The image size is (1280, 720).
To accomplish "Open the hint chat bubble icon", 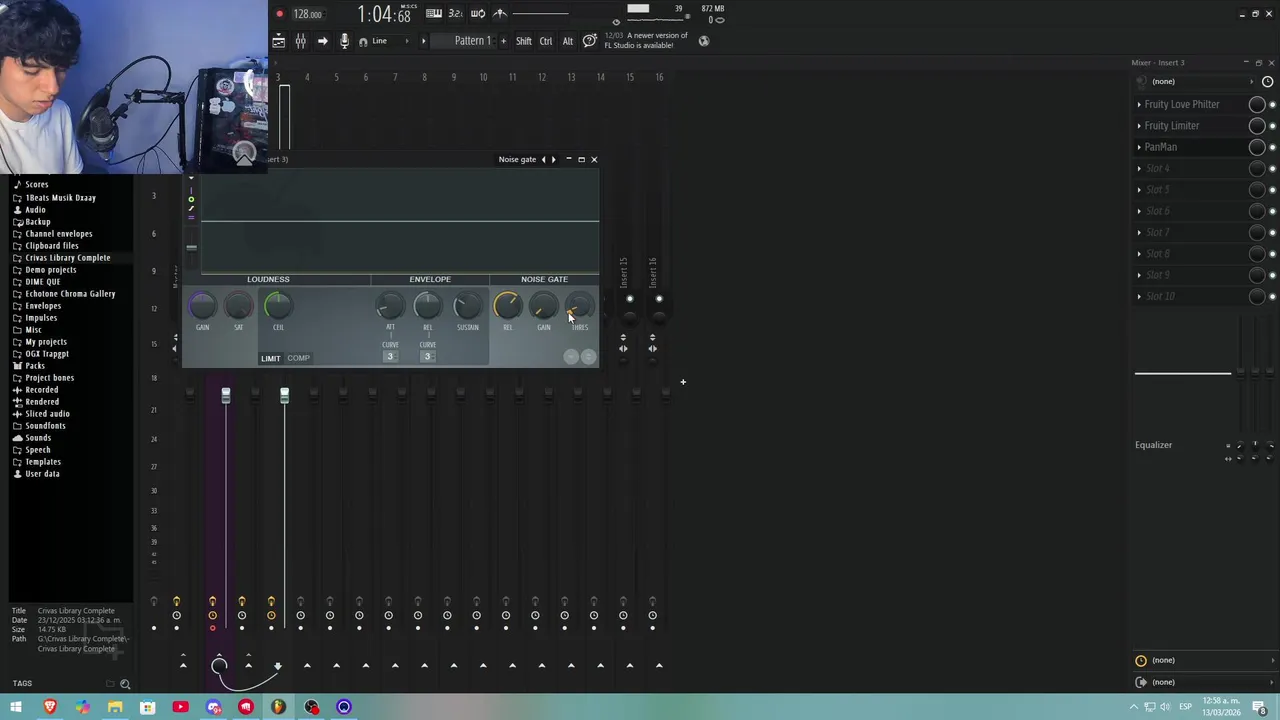I will click(x=590, y=41).
